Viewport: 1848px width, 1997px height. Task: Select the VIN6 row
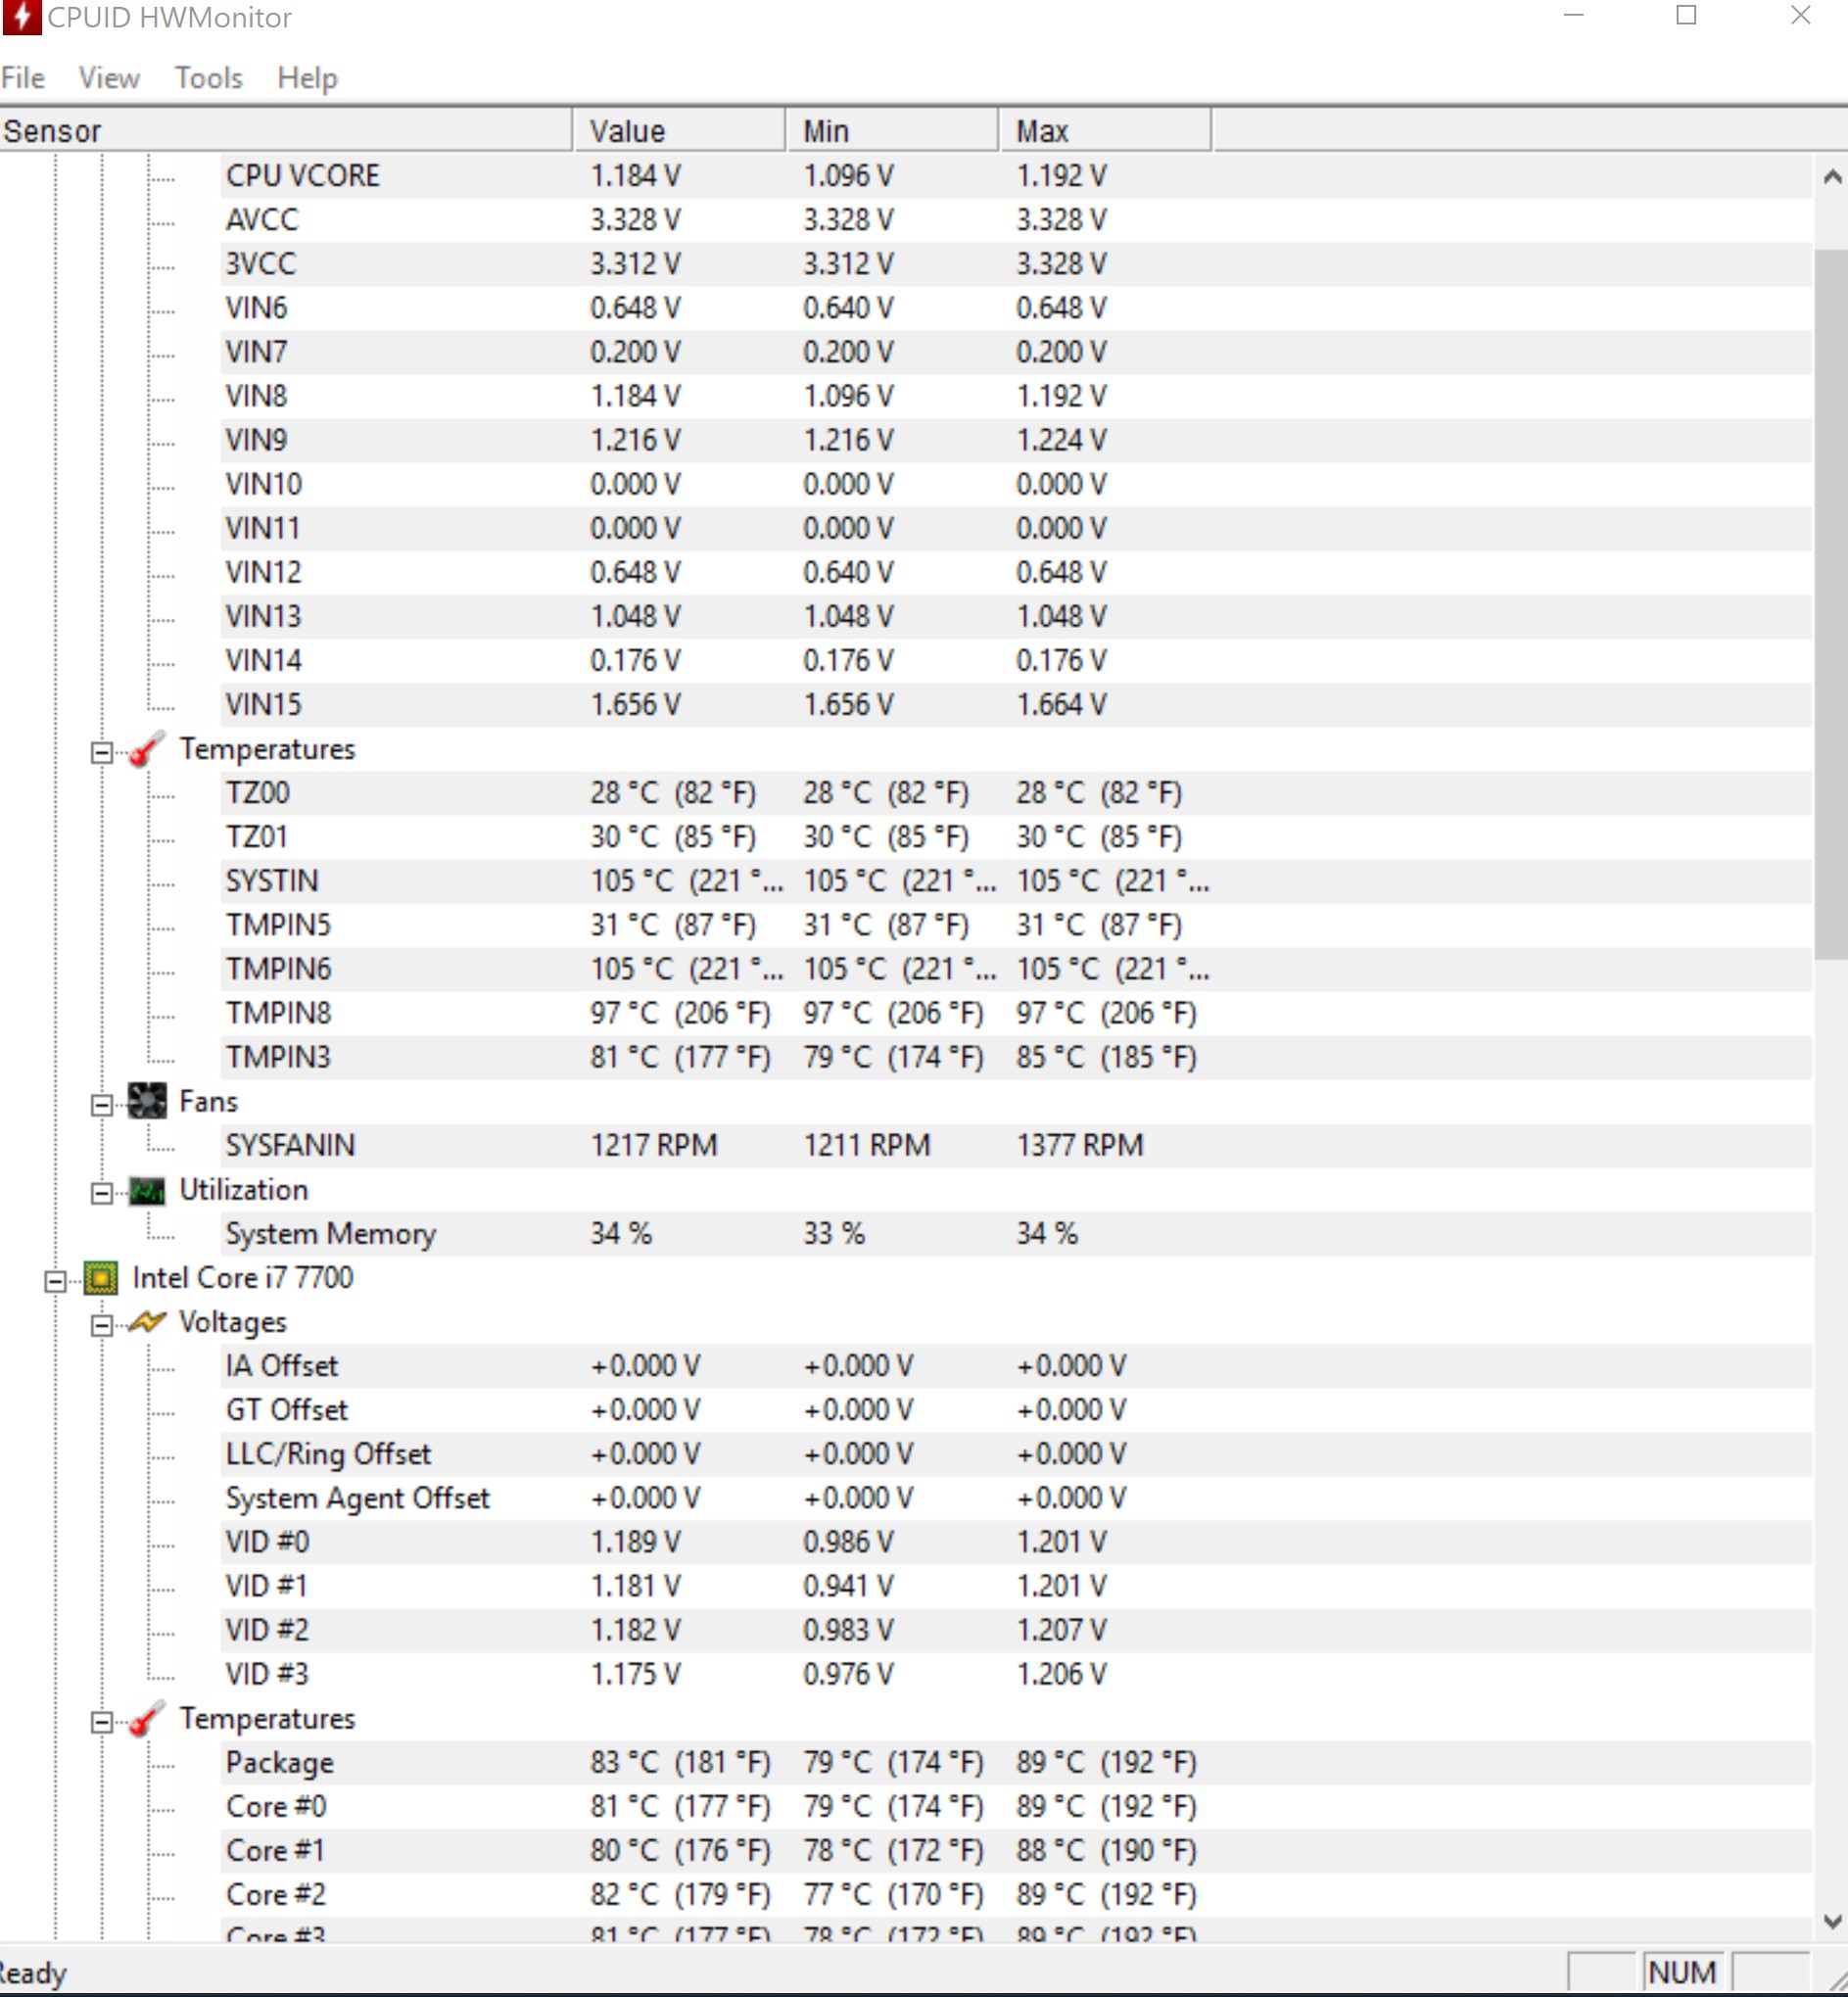pyautogui.click(x=1017, y=308)
